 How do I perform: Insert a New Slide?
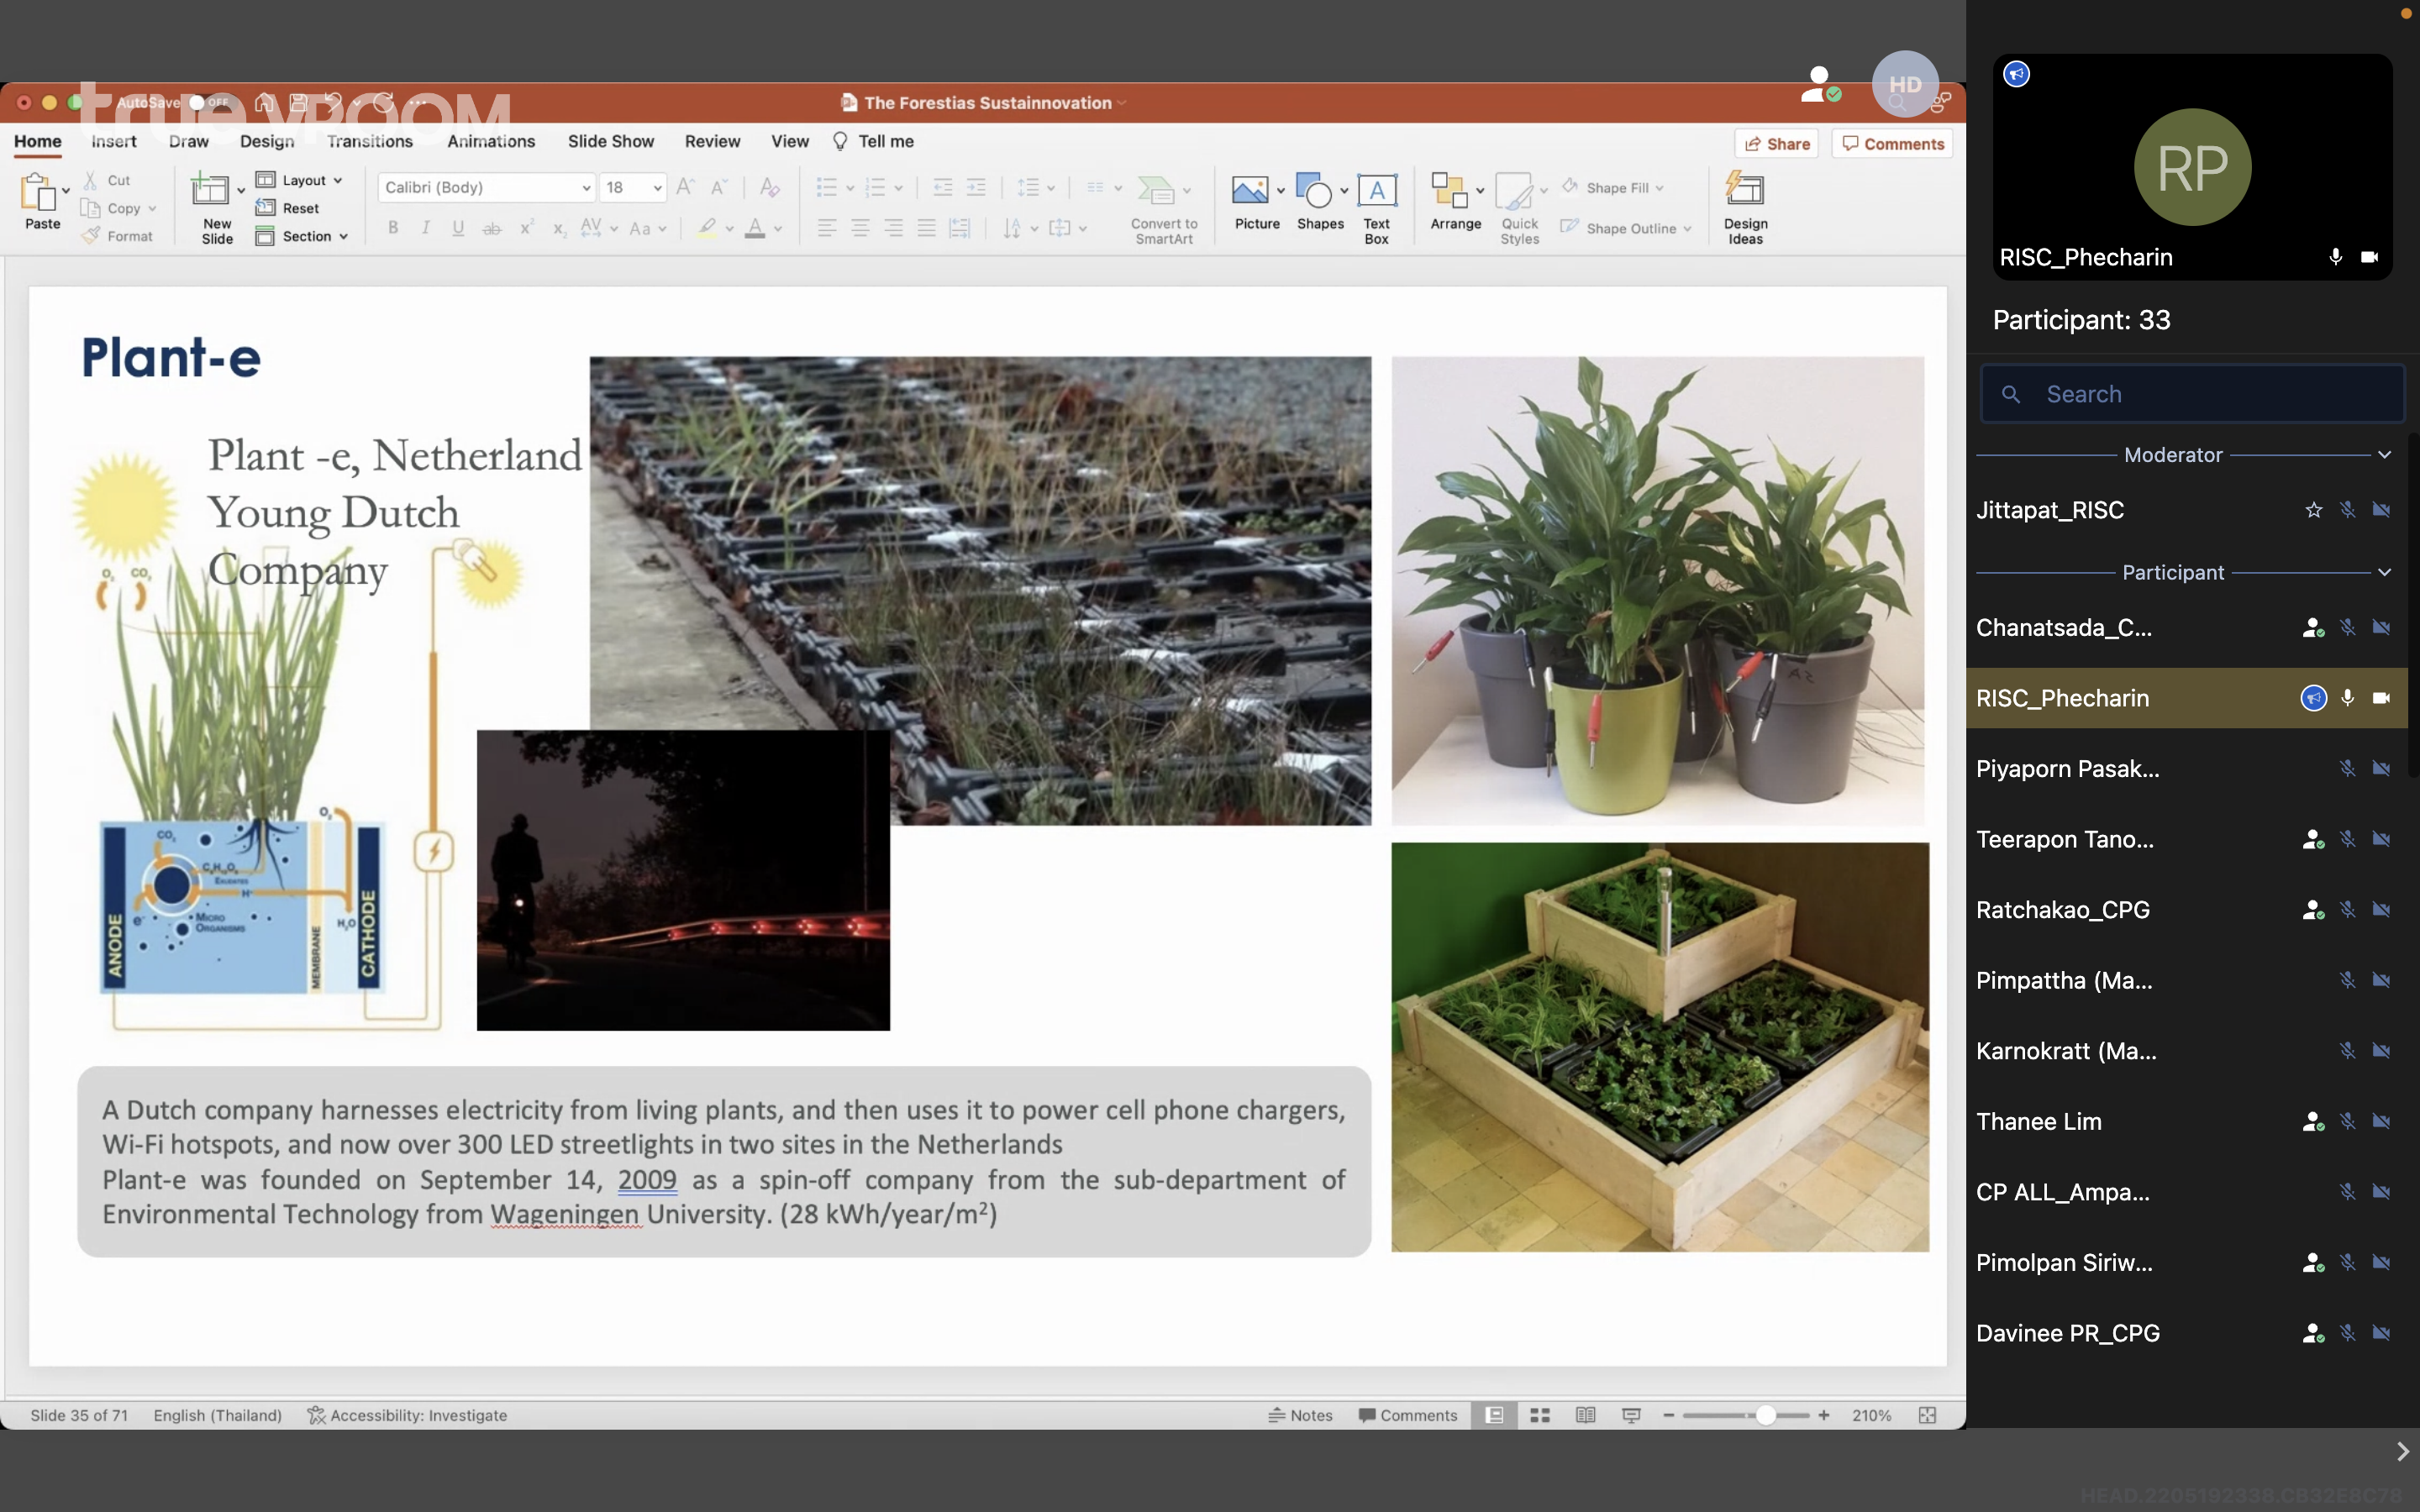coord(211,191)
